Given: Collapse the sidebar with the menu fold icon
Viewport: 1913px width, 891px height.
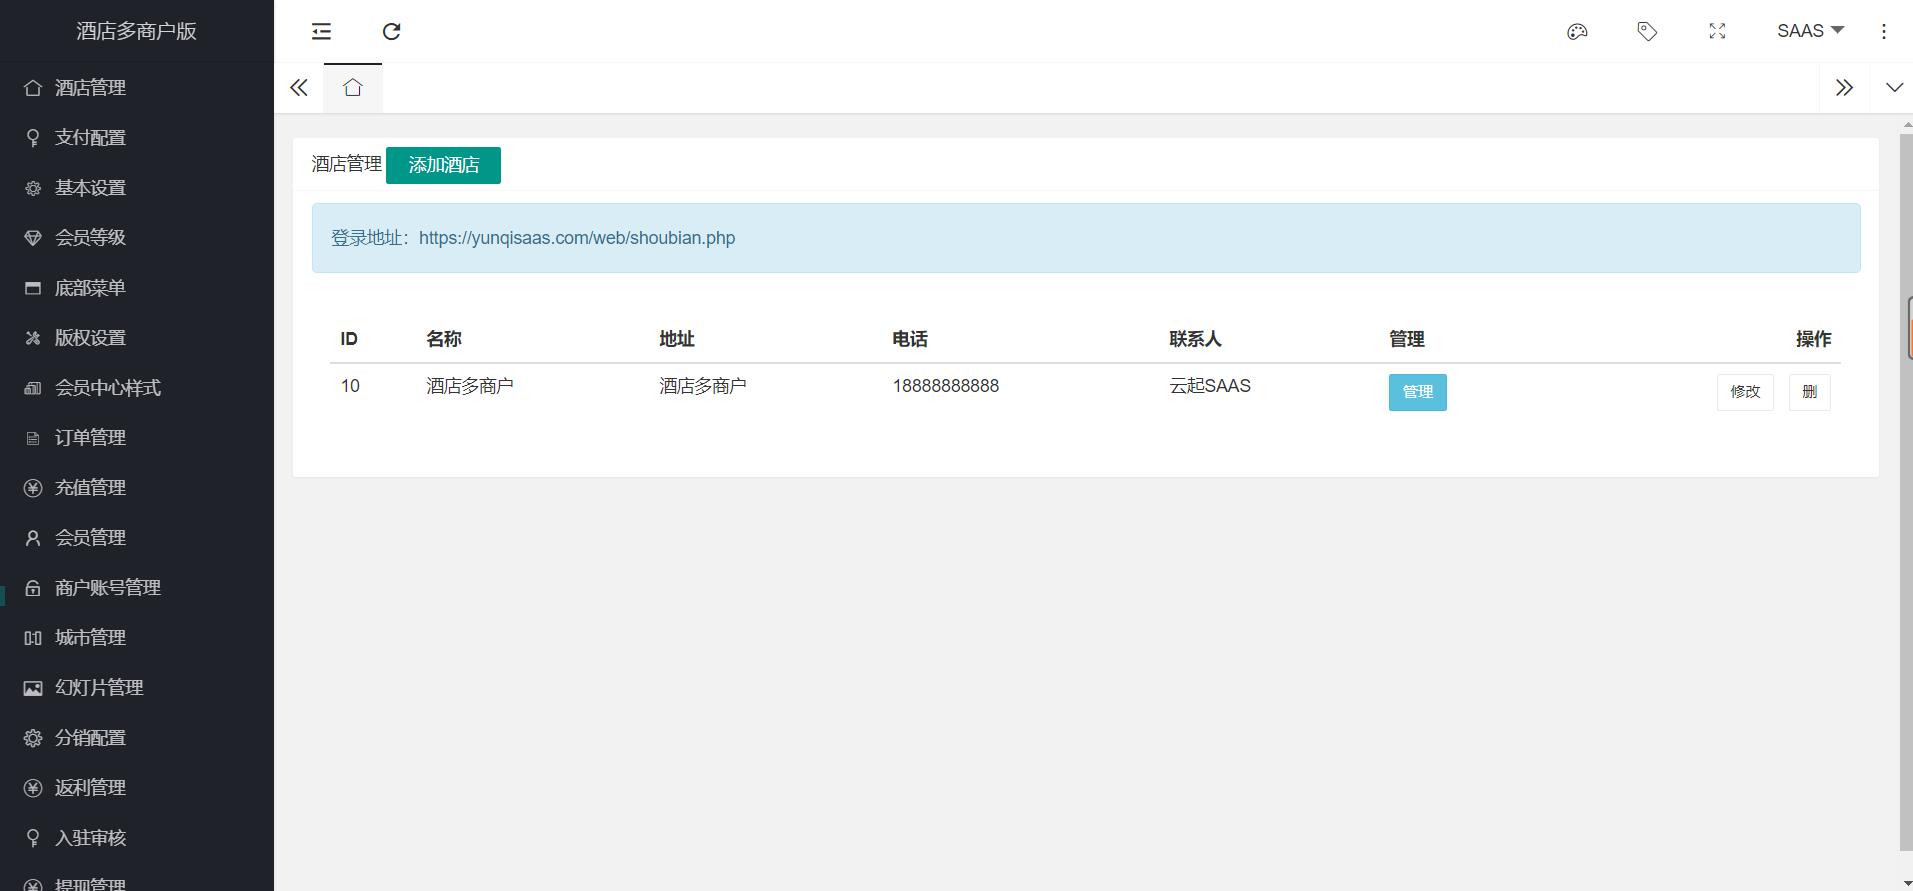Looking at the screenshot, I should click(x=321, y=32).
